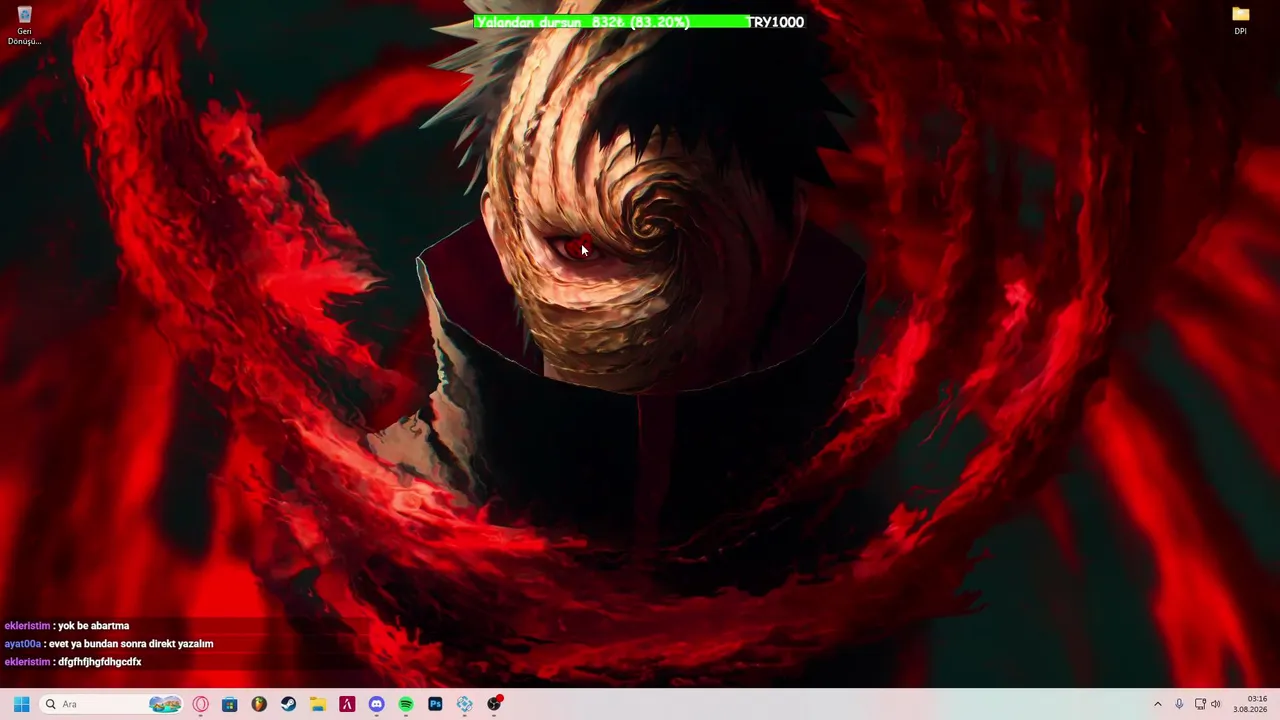Show hidden system tray icons

pos(1158,704)
